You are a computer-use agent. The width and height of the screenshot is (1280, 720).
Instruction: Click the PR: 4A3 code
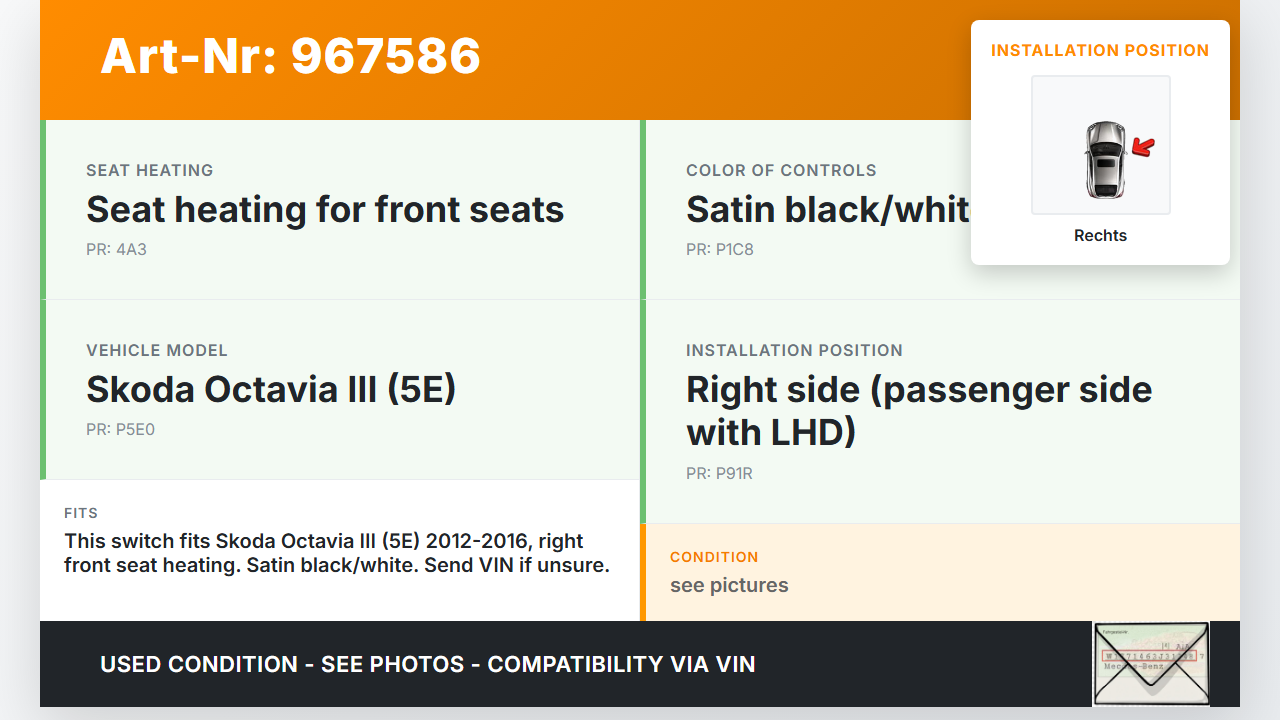(x=116, y=249)
